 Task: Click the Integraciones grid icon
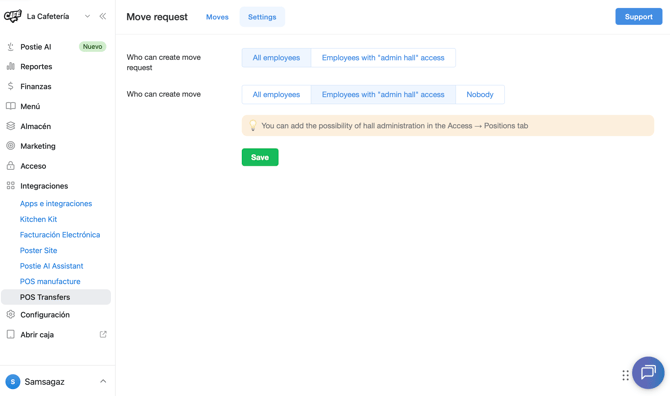point(11,185)
